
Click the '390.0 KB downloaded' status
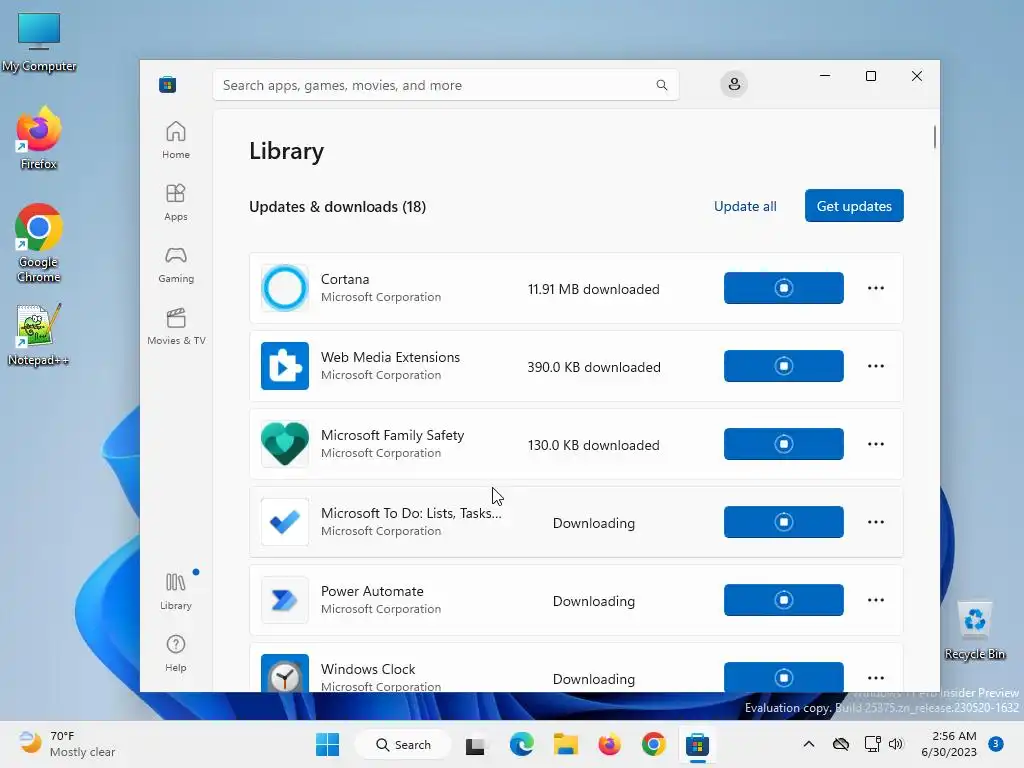pos(594,367)
